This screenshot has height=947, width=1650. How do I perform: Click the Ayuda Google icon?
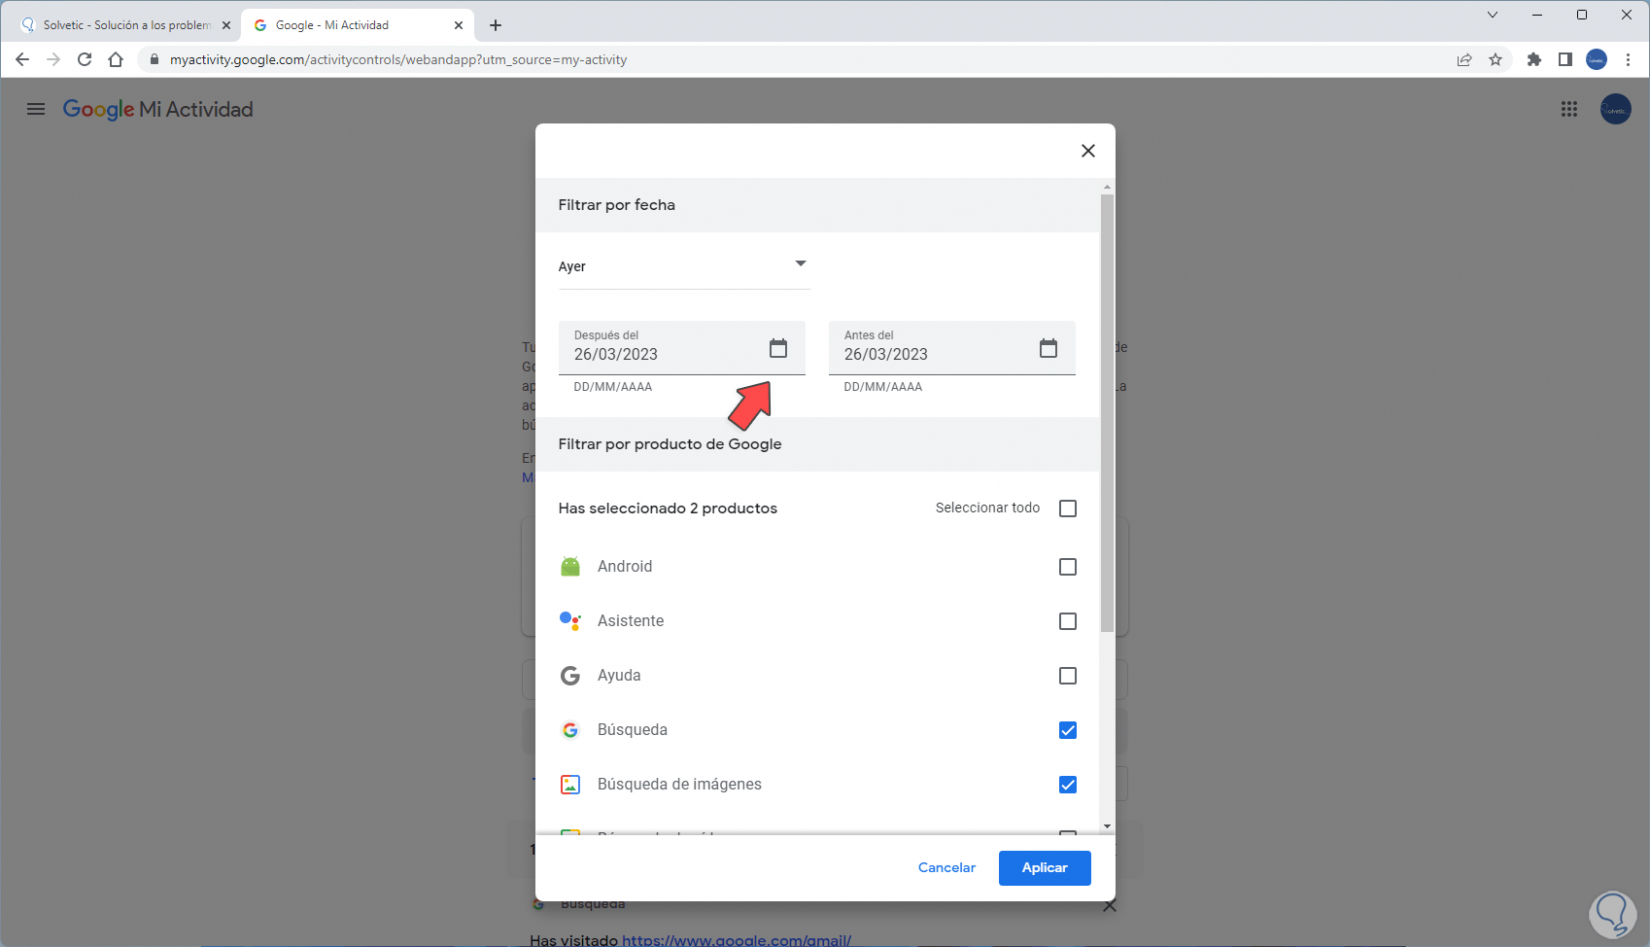point(570,676)
